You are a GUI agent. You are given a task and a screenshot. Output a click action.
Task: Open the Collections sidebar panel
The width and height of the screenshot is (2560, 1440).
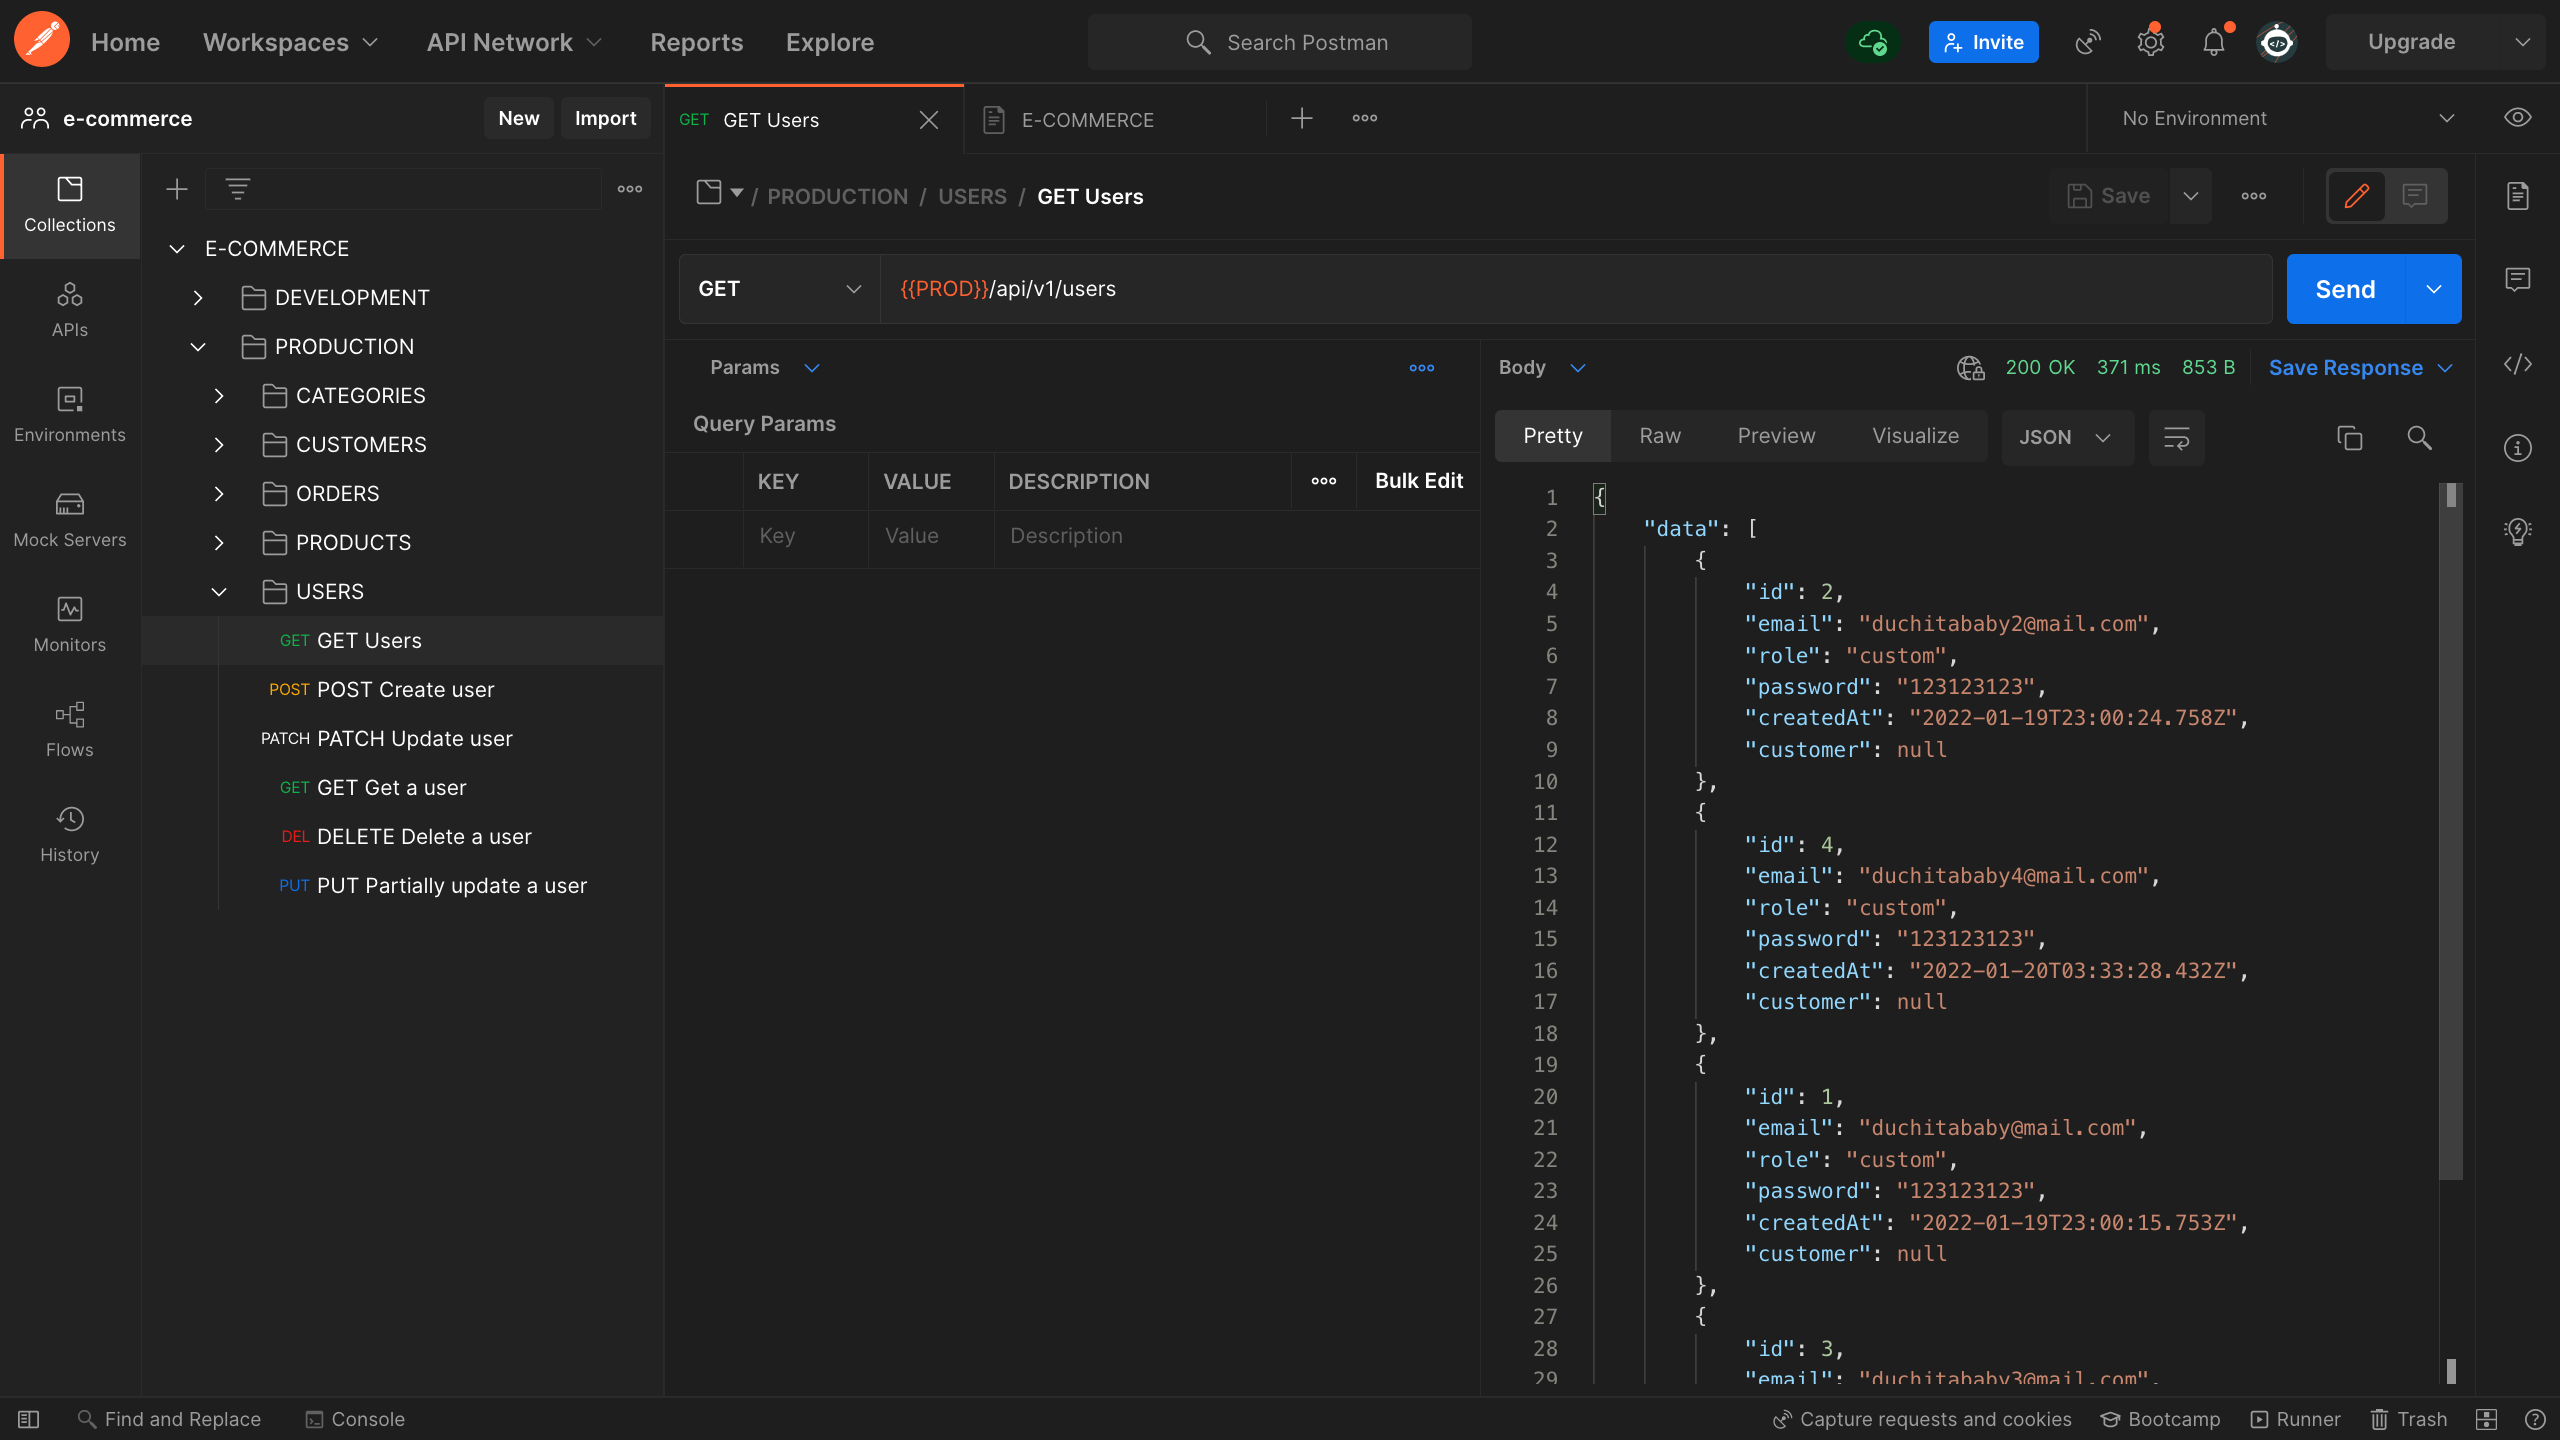click(70, 206)
